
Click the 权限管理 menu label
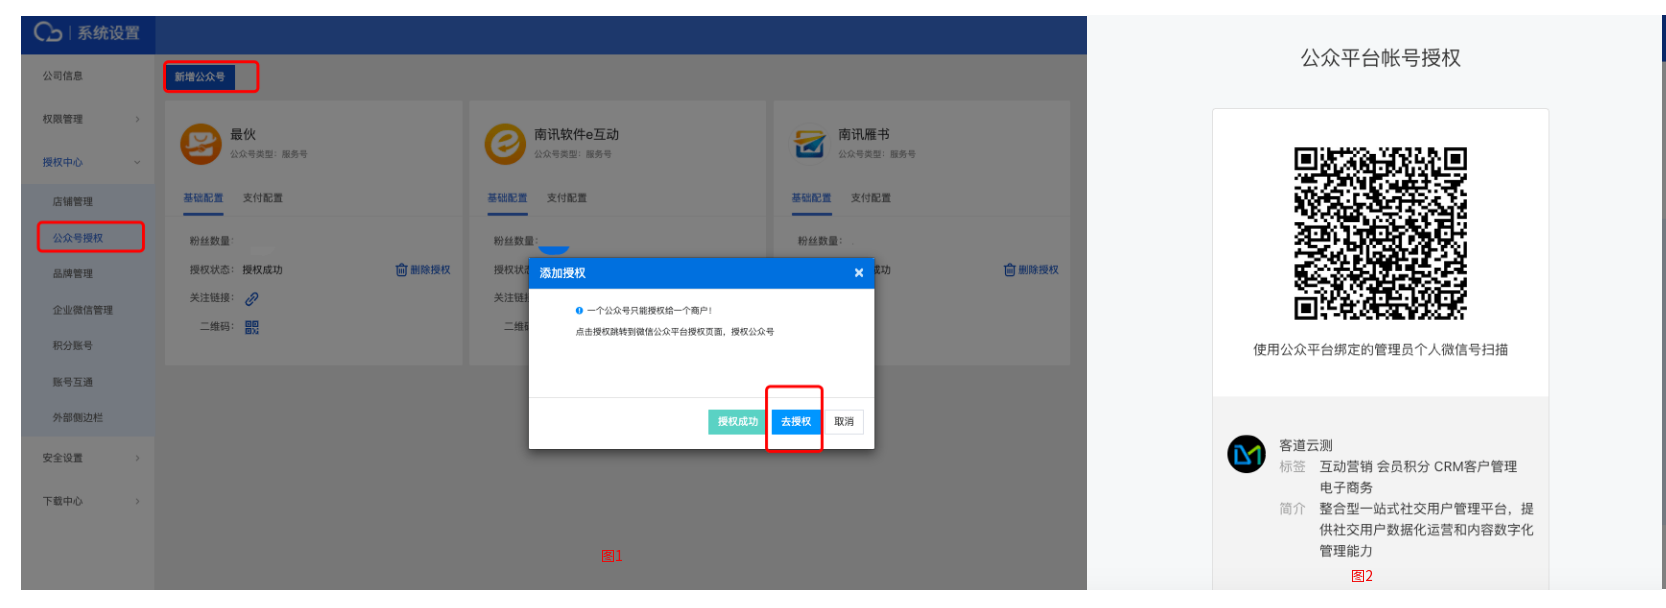[x=63, y=119]
